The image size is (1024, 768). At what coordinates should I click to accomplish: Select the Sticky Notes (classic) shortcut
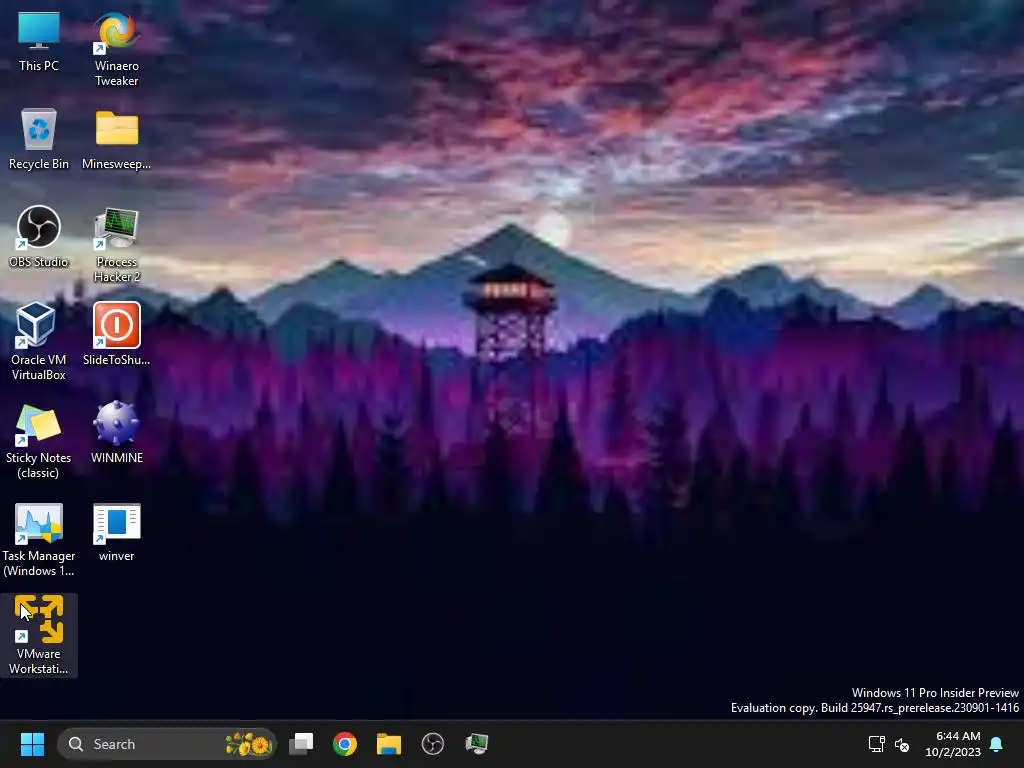coord(39,440)
